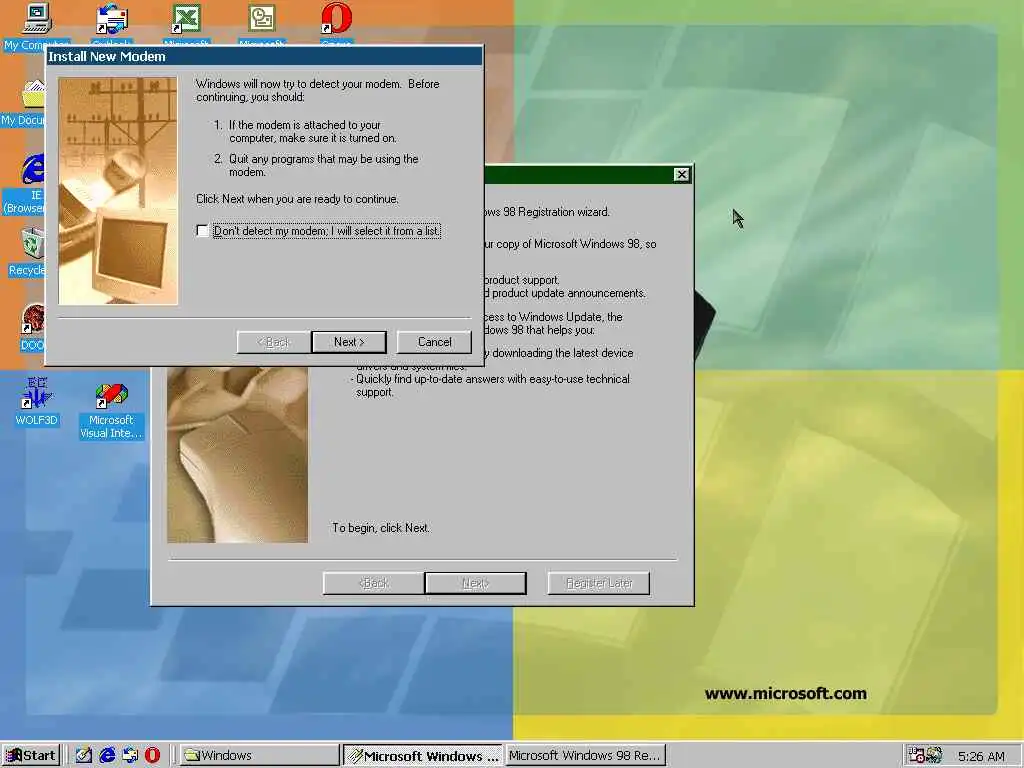
Task: Click Register Later in the Registration wizard
Action: point(599,583)
